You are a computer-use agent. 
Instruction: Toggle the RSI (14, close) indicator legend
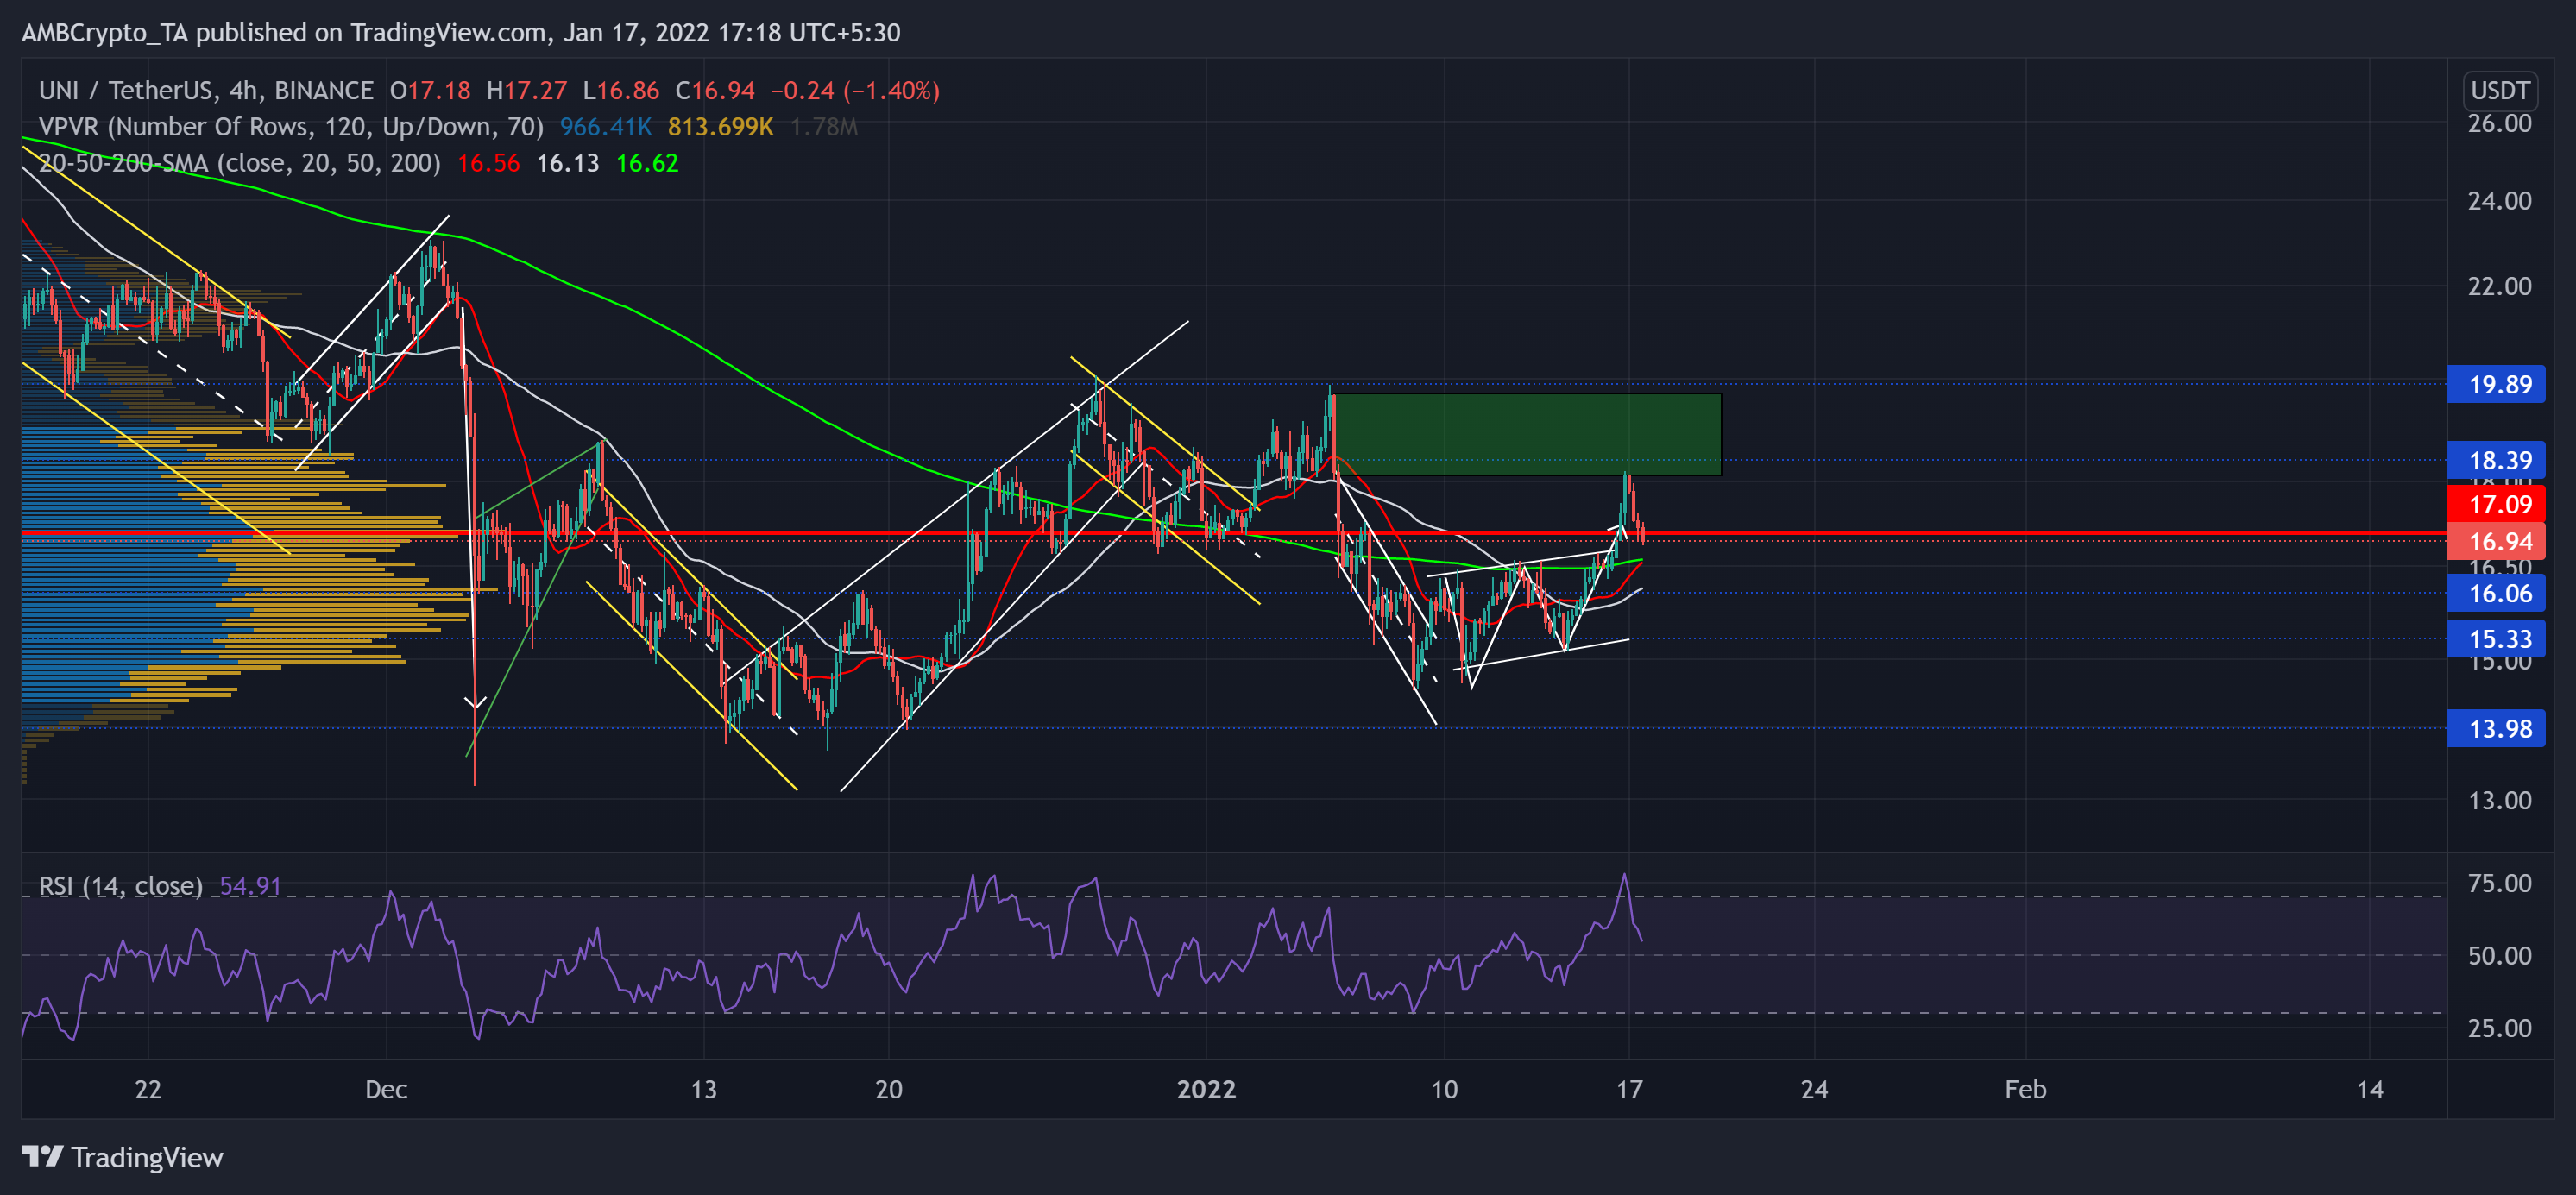pyautogui.click(x=120, y=886)
